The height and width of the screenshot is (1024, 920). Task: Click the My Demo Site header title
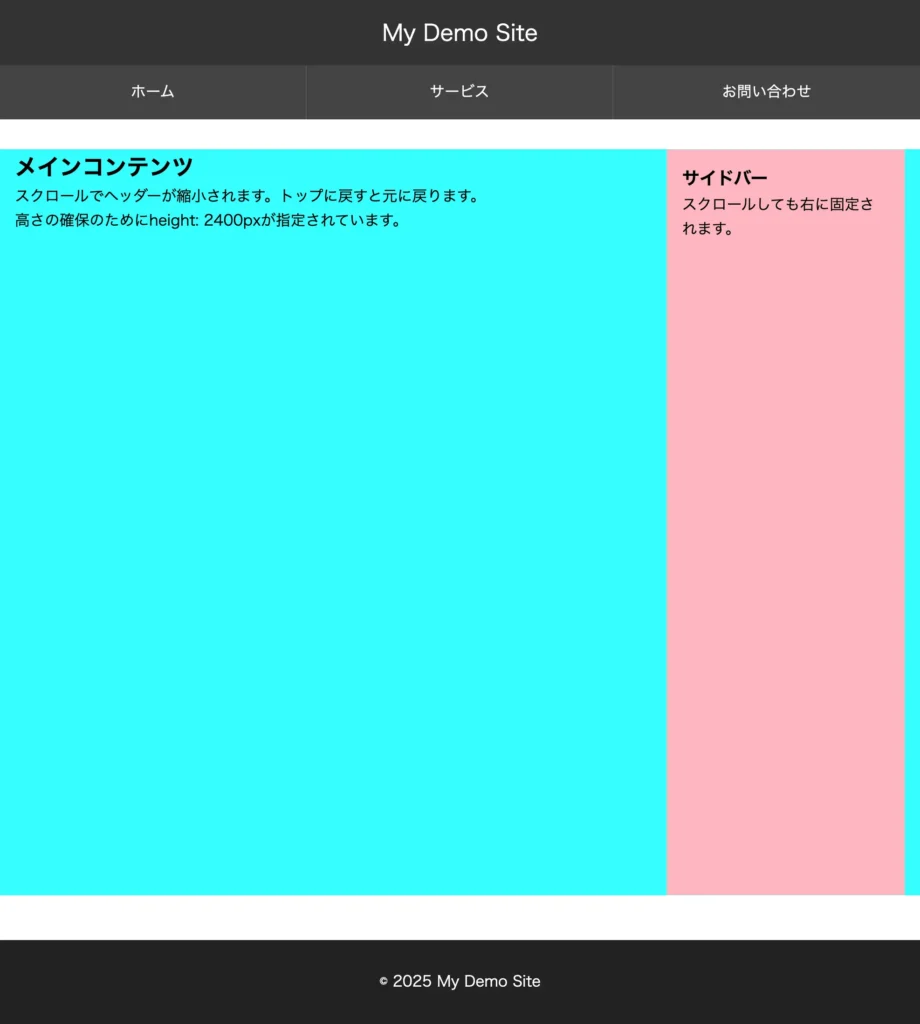459,32
